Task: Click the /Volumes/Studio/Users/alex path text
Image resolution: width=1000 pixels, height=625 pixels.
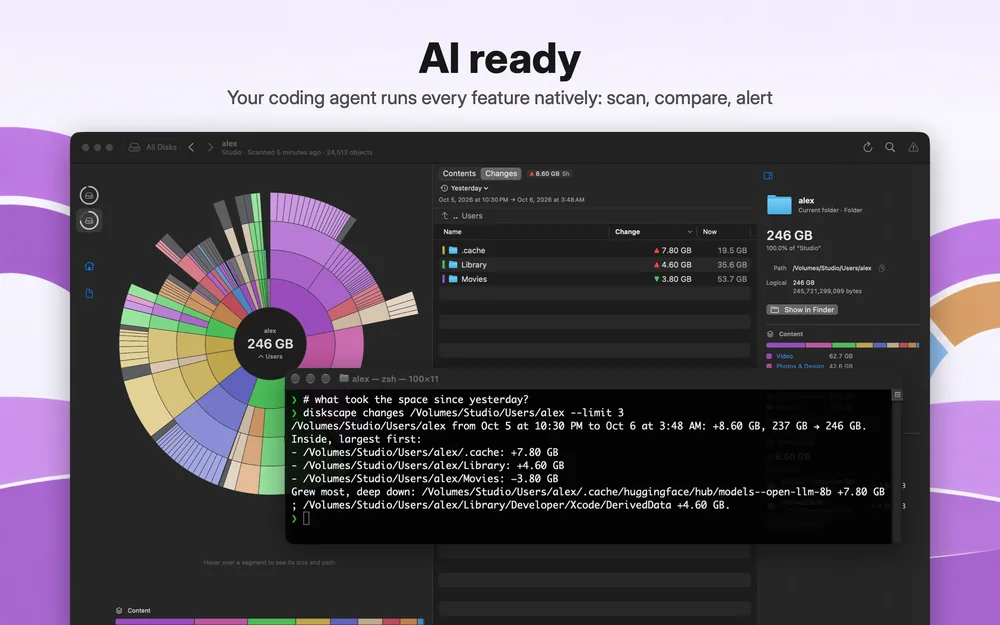Action: pos(832,268)
